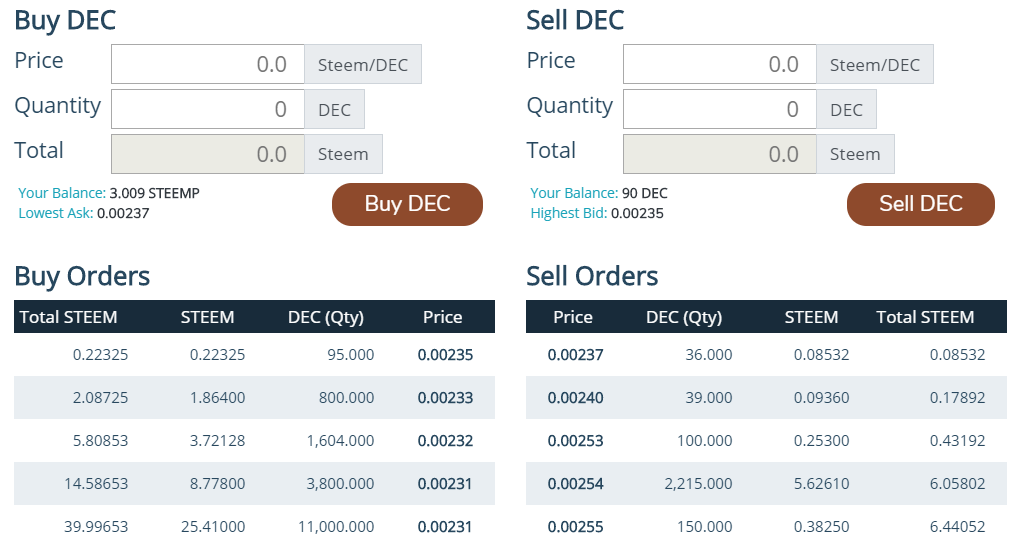This screenshot has width=1026, height=540.
Task: Click Sell Orders quantity 150.000
Action: (705, 527)
